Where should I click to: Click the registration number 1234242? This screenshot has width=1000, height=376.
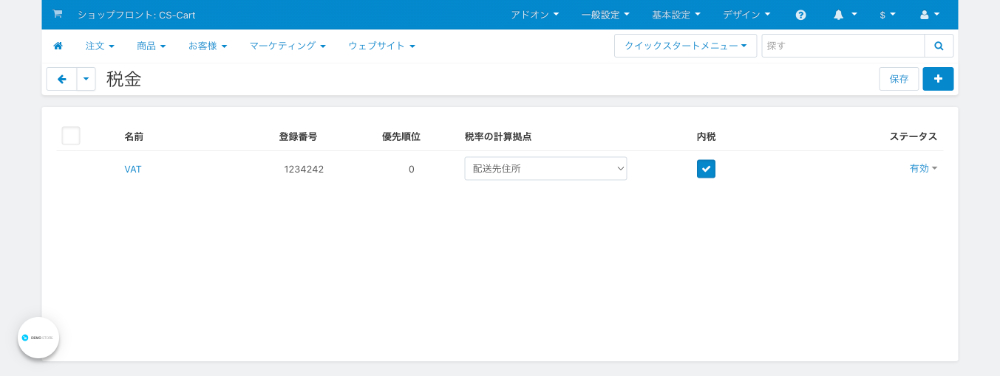304,169
